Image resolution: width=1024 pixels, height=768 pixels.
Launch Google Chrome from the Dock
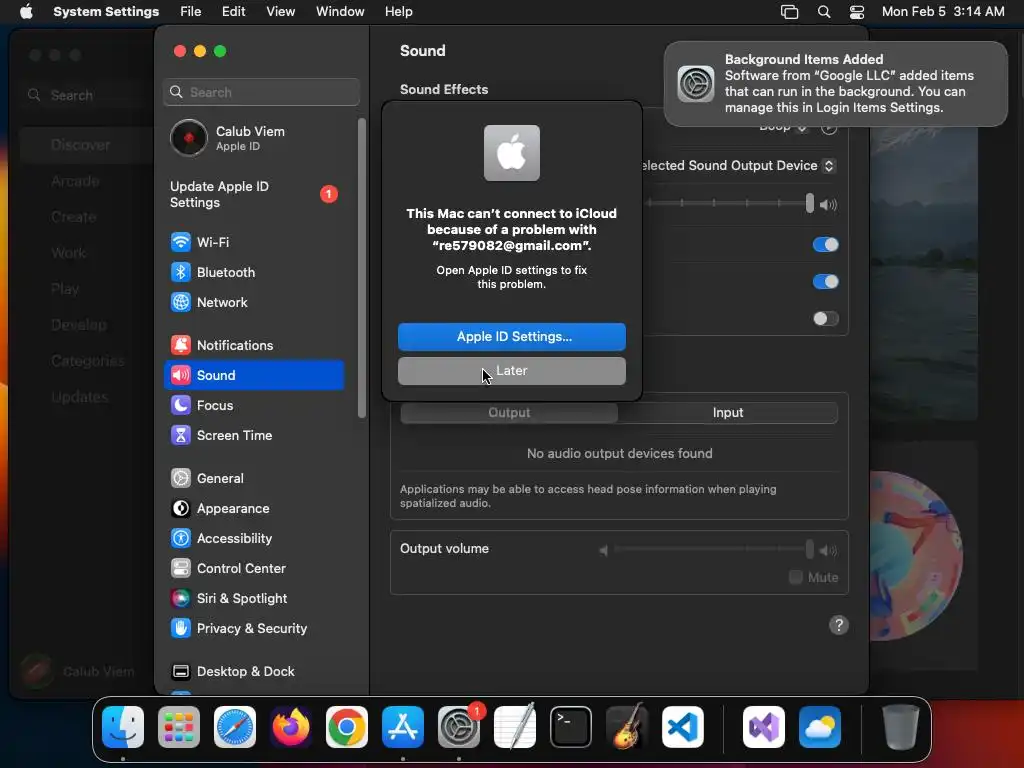[347, 727]
